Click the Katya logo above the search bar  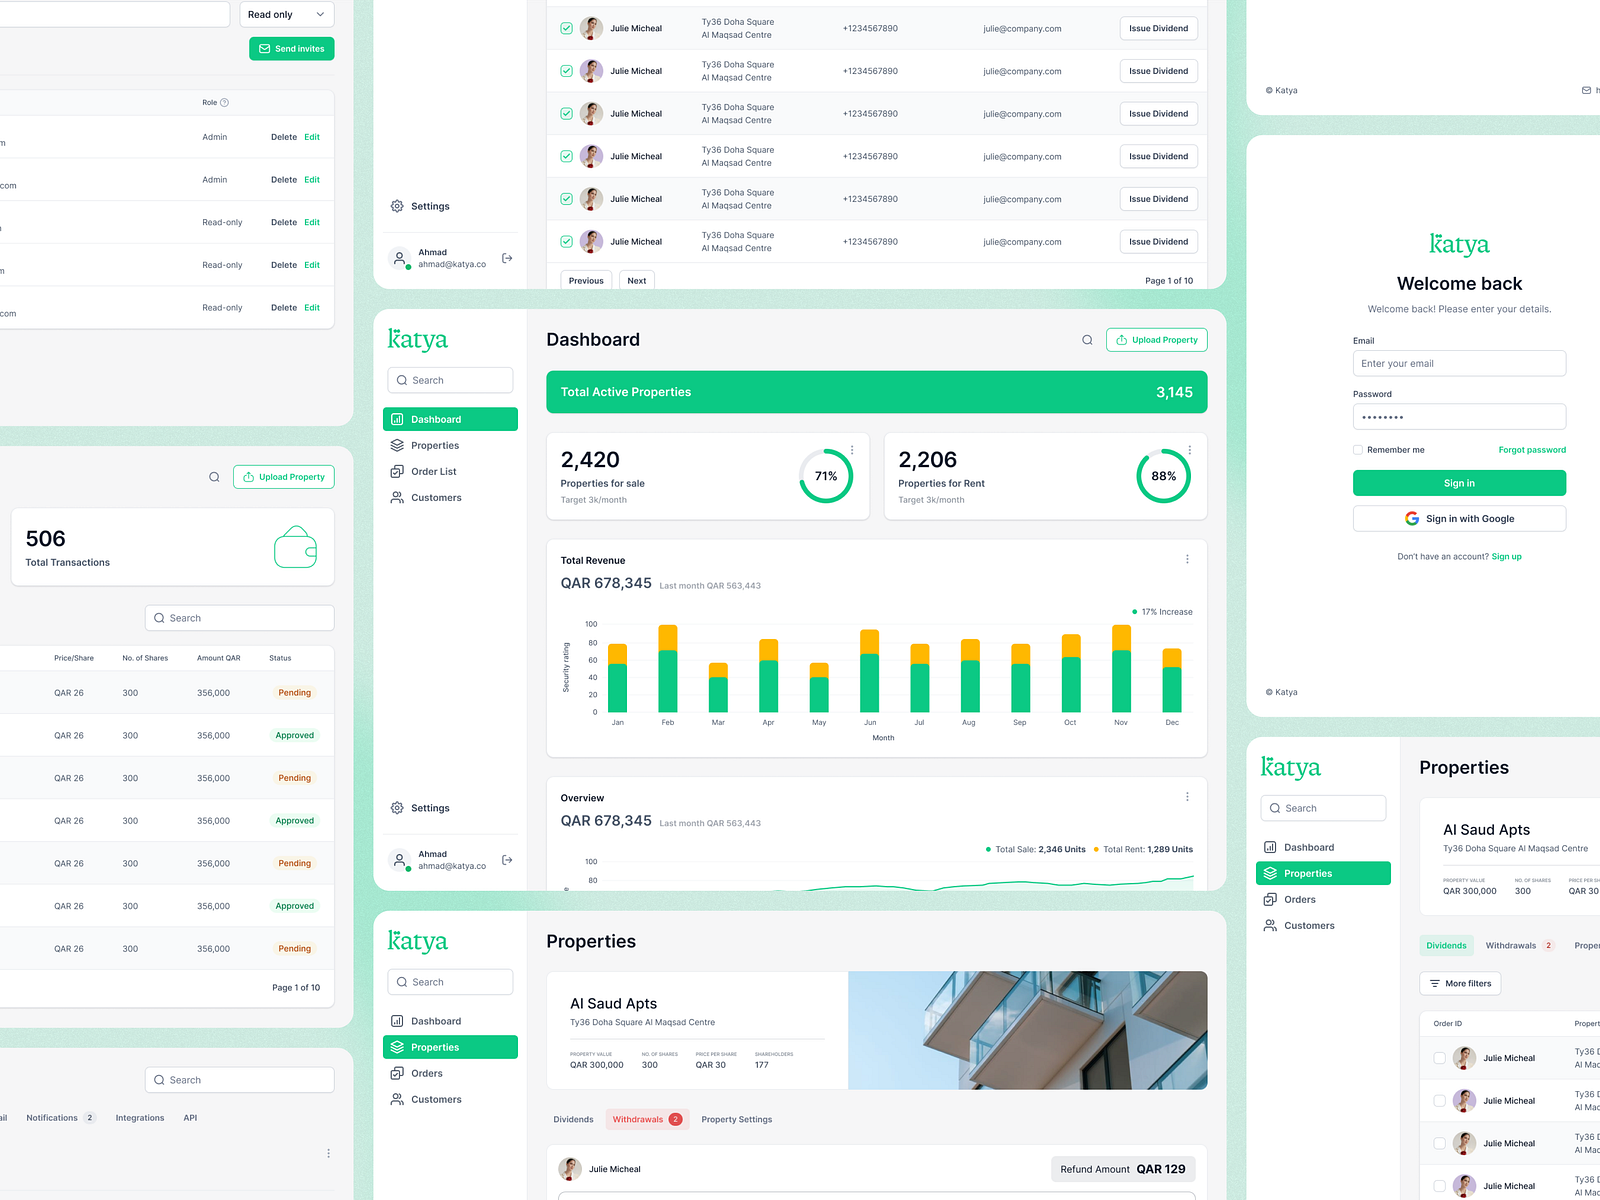point(417,340)
